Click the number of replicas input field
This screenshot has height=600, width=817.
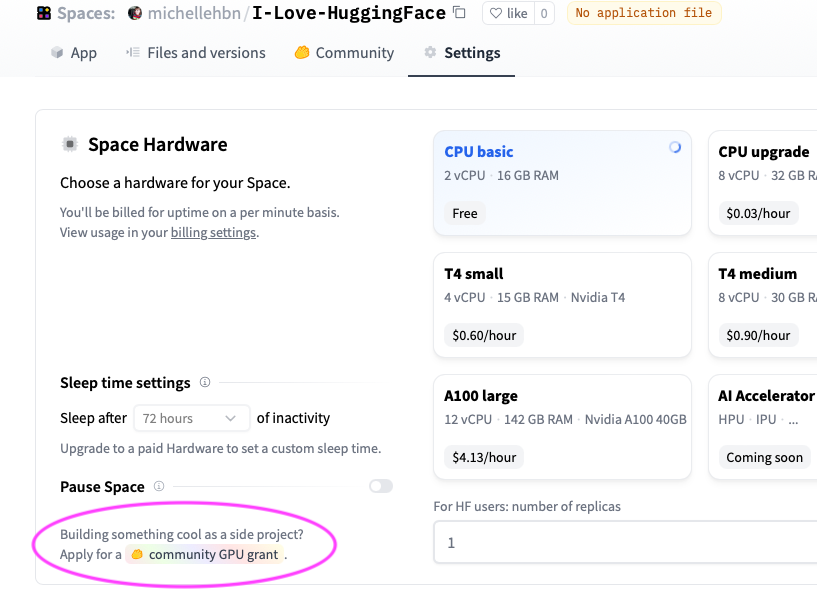pyautogui.click(x=625, y=543)
